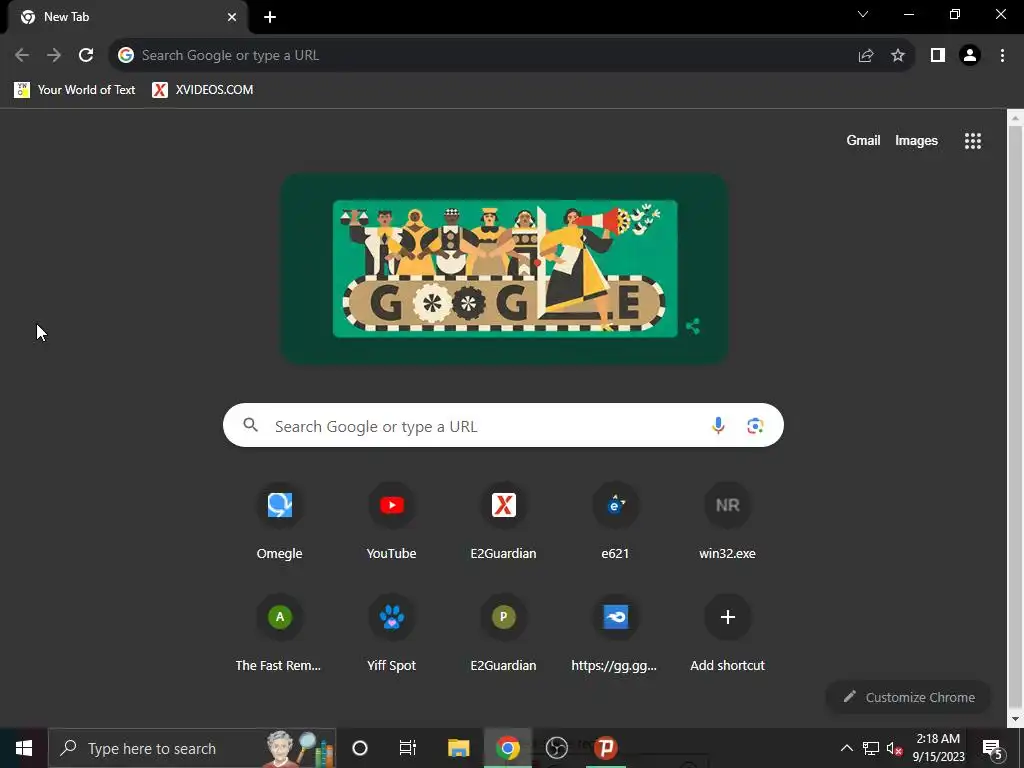Open Cortana circle on the taskbar
The width and height of the screenshot is (1024, 768).
point(360,748)
